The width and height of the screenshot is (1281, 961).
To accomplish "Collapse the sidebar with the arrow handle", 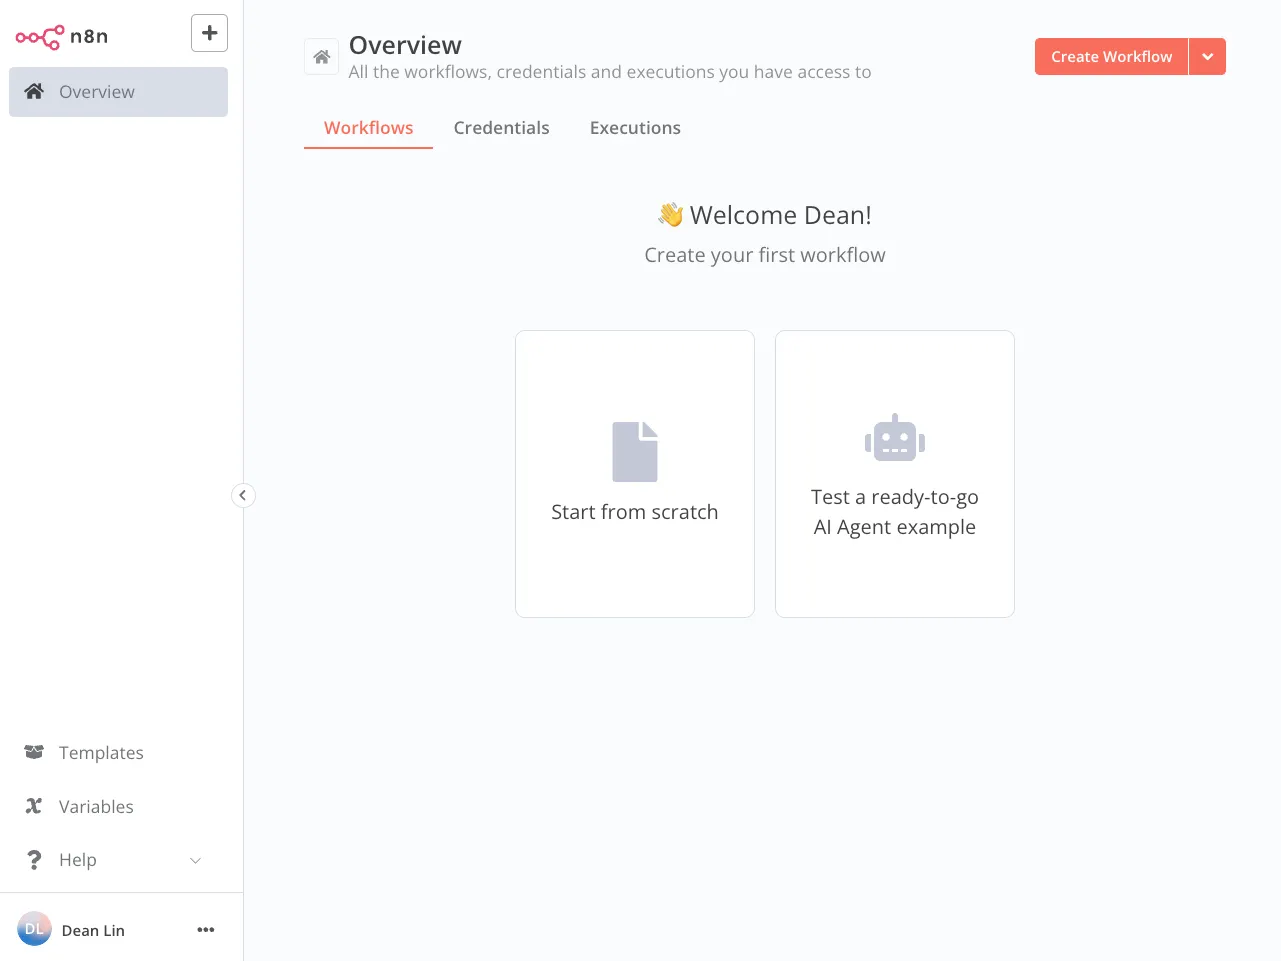I will 243,495.
